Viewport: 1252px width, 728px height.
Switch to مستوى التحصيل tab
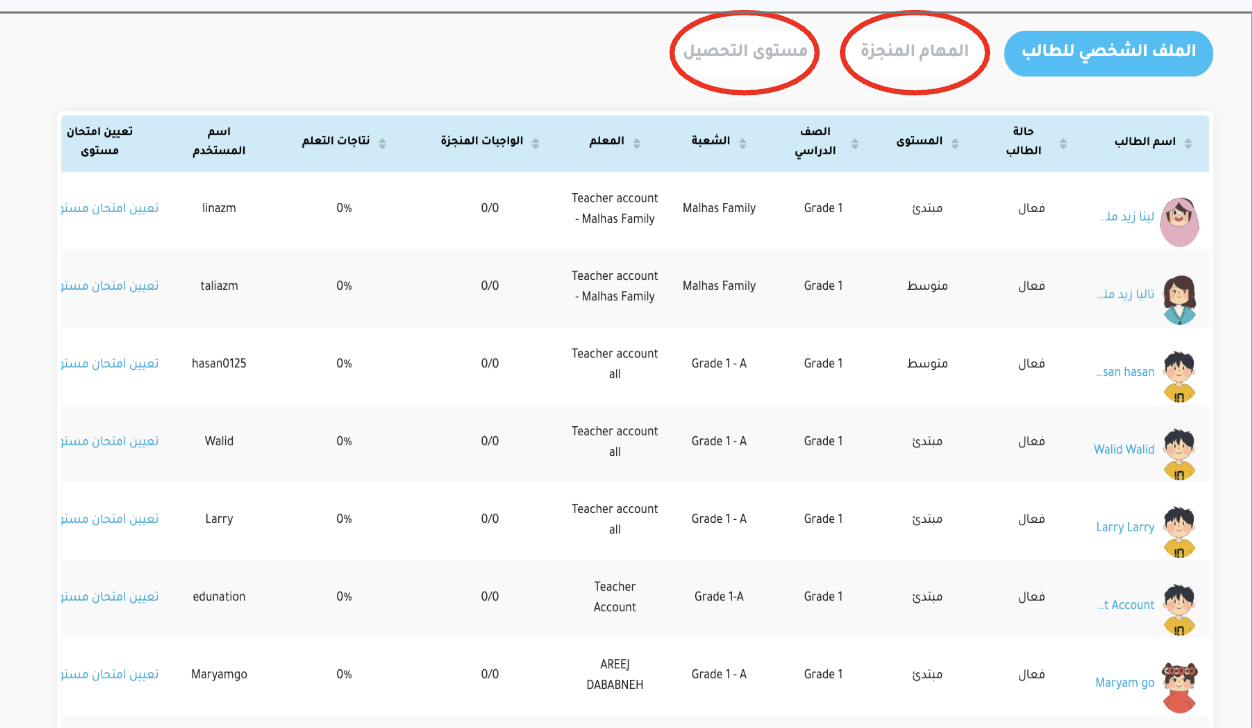coord(745,52)
